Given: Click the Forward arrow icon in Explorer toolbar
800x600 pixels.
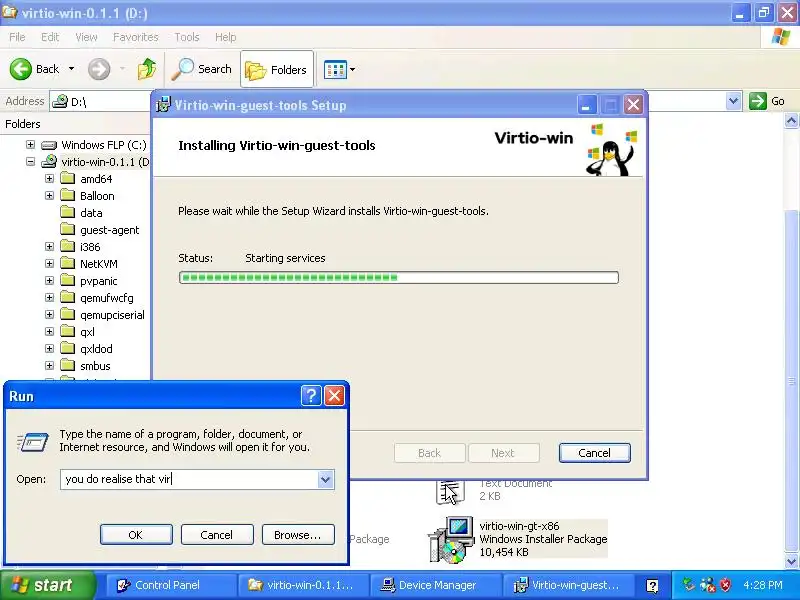Looking at the screenshot, I should pyautogui.click(x=98, y=69).
